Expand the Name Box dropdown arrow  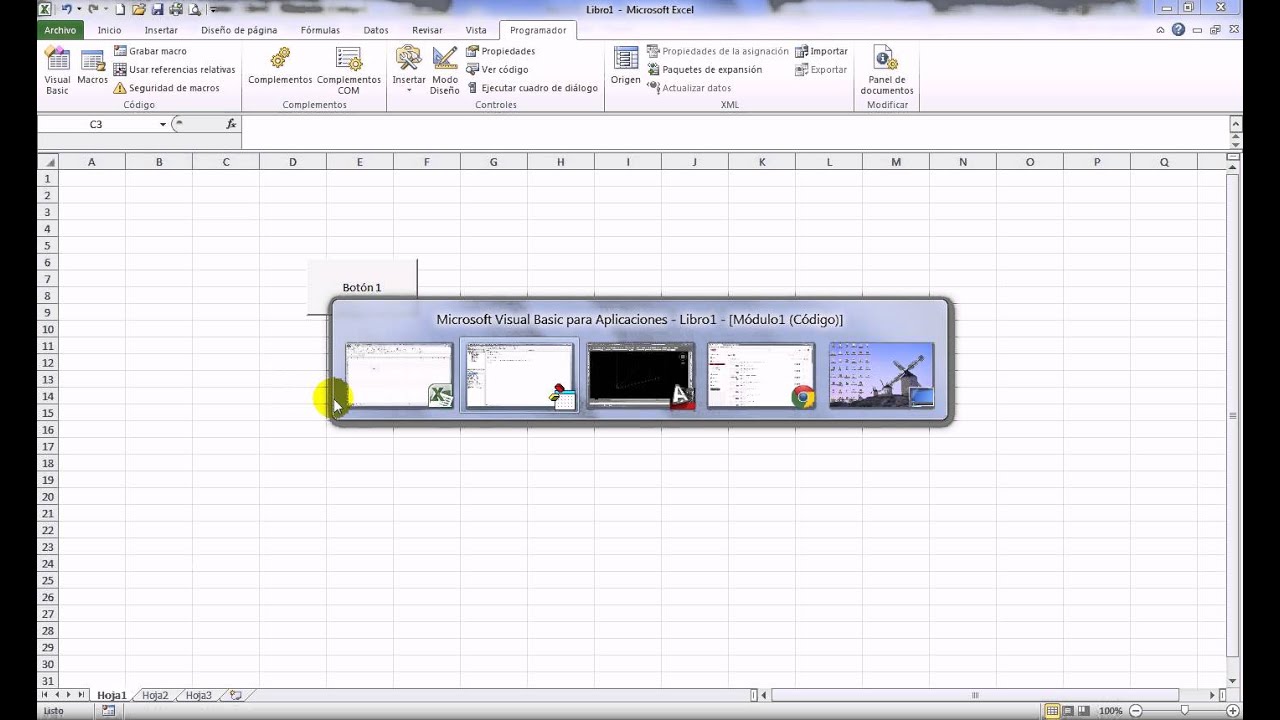tap(162, 124)
